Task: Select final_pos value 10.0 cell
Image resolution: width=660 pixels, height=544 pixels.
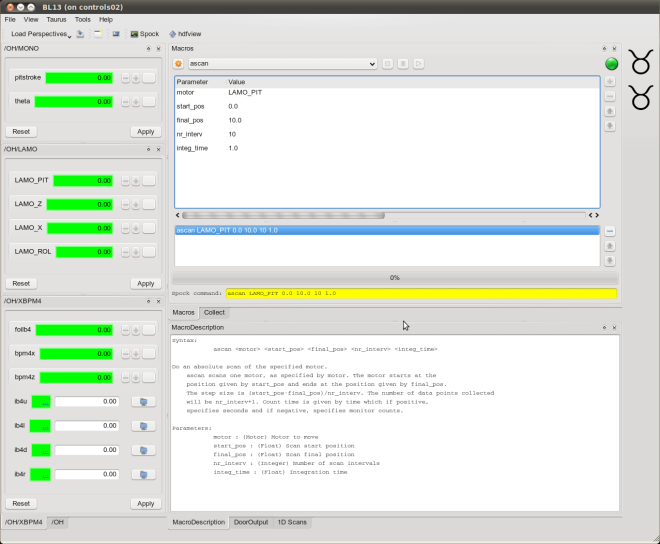Action: coord(235,120)
